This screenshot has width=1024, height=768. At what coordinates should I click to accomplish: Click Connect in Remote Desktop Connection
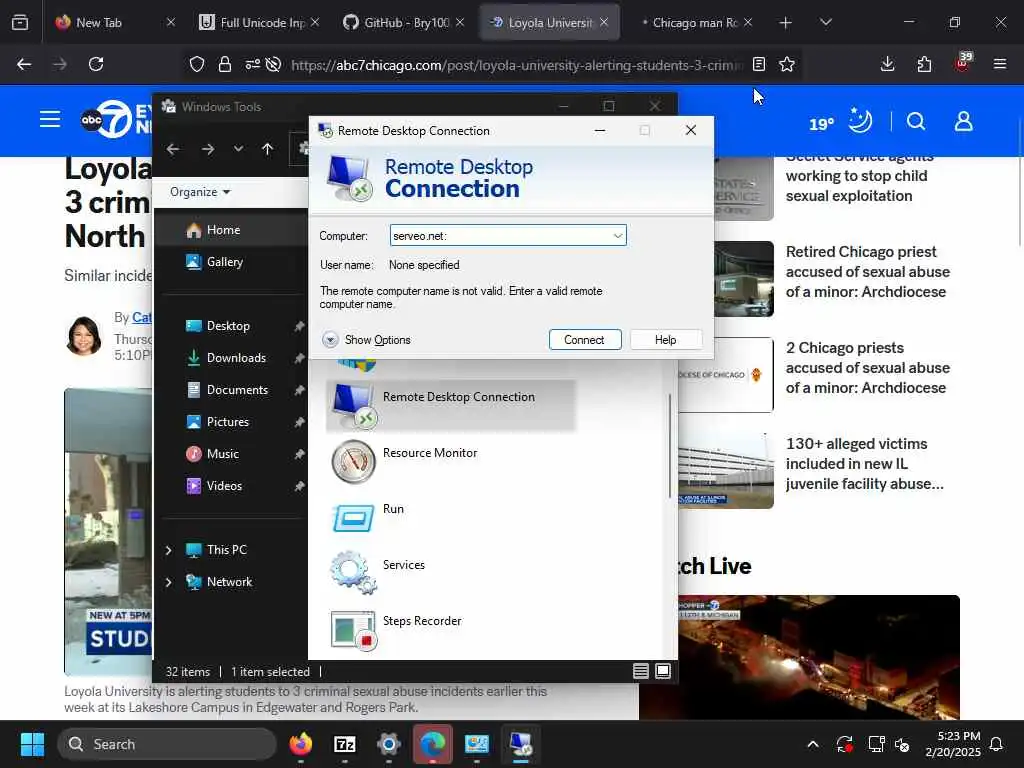584,340
